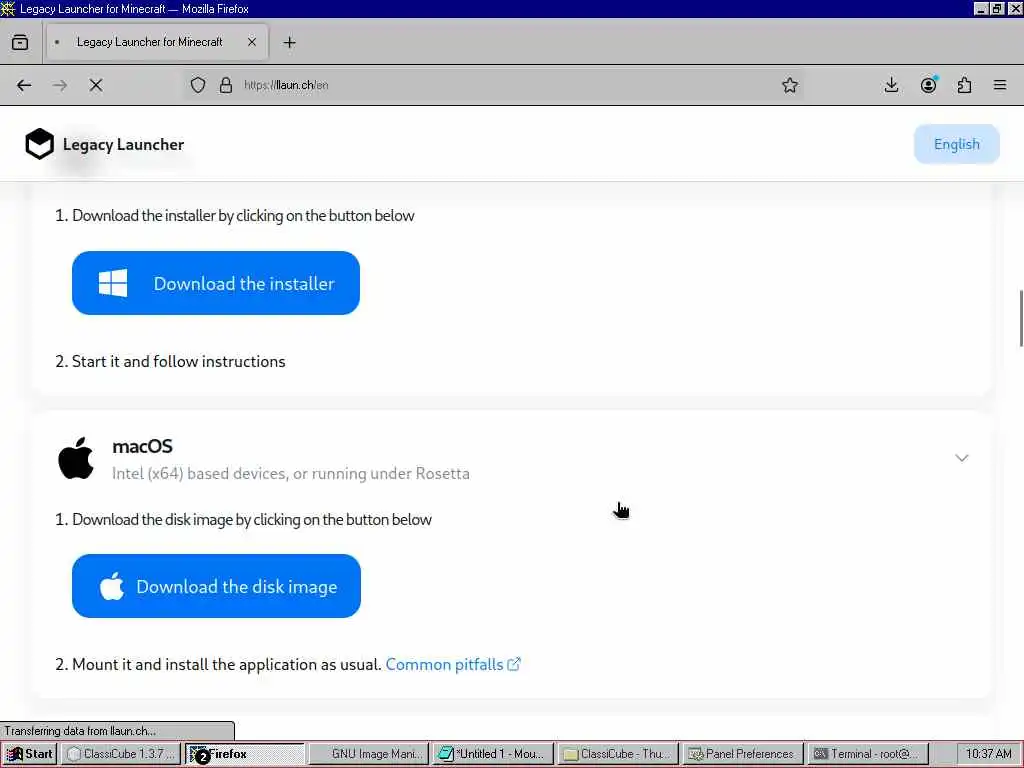Open the English language selector
Screen dimensions: 1024x768
coord(957,144)
